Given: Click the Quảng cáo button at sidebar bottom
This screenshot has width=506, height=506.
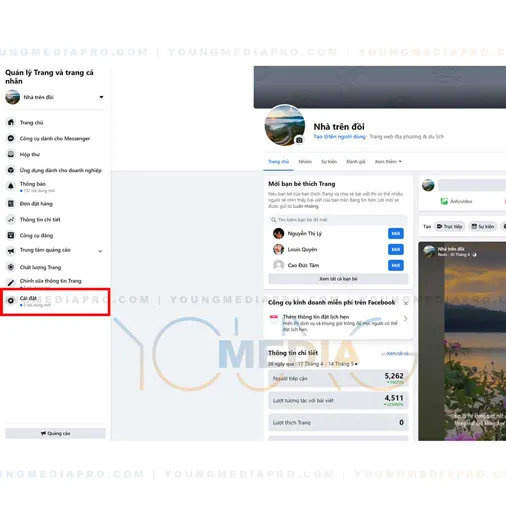Looking at the screenshot, I should [x=55, y=433].
